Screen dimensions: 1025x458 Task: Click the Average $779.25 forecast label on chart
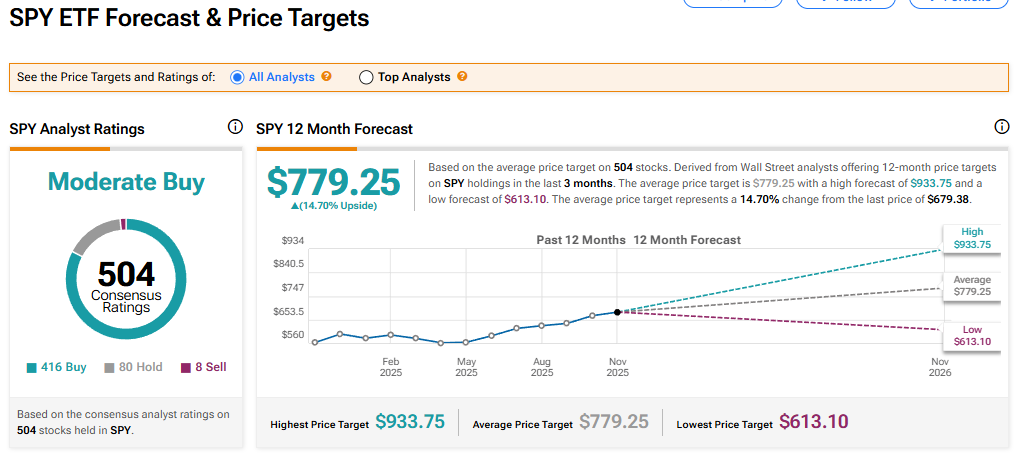970,286
